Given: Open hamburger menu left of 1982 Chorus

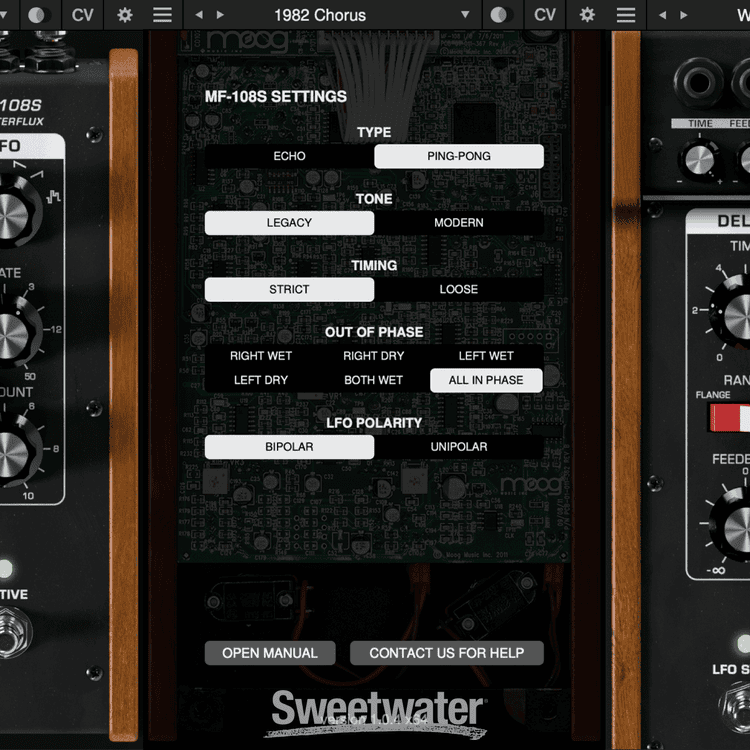Looking at the screenshot, I should (162, 15).
